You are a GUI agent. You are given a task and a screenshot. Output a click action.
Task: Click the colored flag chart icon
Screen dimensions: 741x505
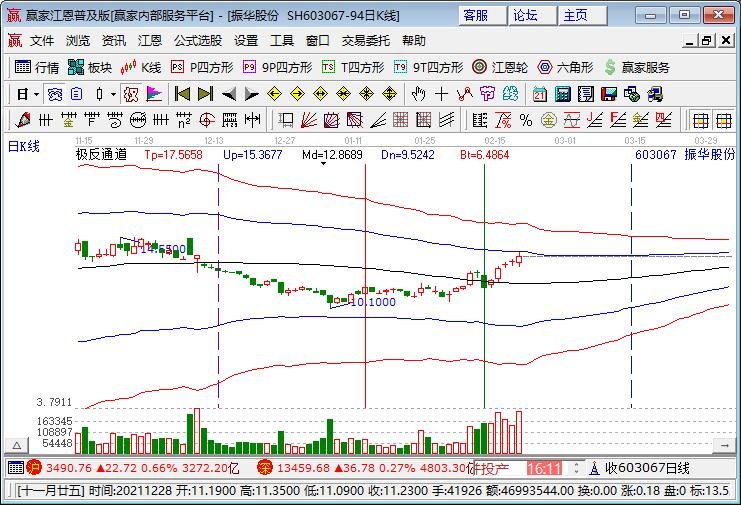(x=154, y=94)
